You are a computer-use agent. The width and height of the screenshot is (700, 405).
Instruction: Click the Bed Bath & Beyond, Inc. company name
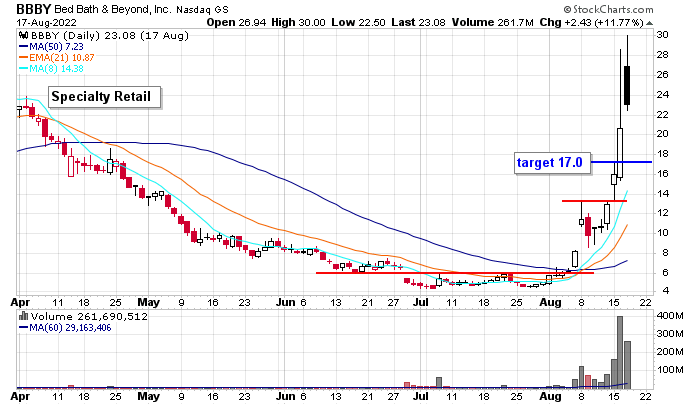pos(113,9)
